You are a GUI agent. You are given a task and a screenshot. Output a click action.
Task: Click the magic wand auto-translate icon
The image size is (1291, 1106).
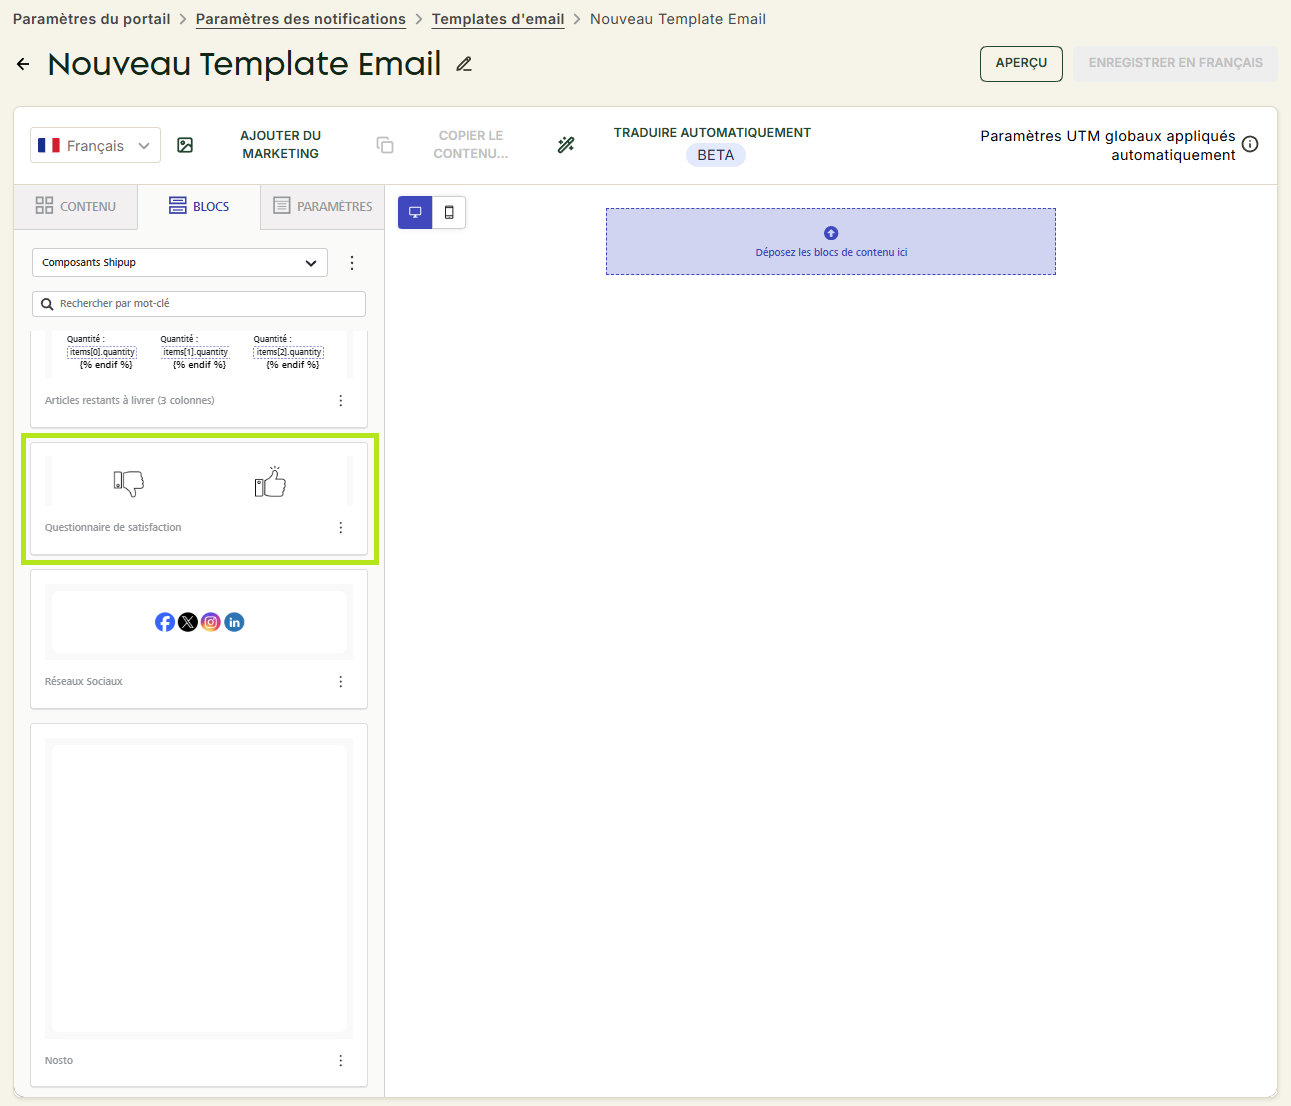(x=566, y=145)
